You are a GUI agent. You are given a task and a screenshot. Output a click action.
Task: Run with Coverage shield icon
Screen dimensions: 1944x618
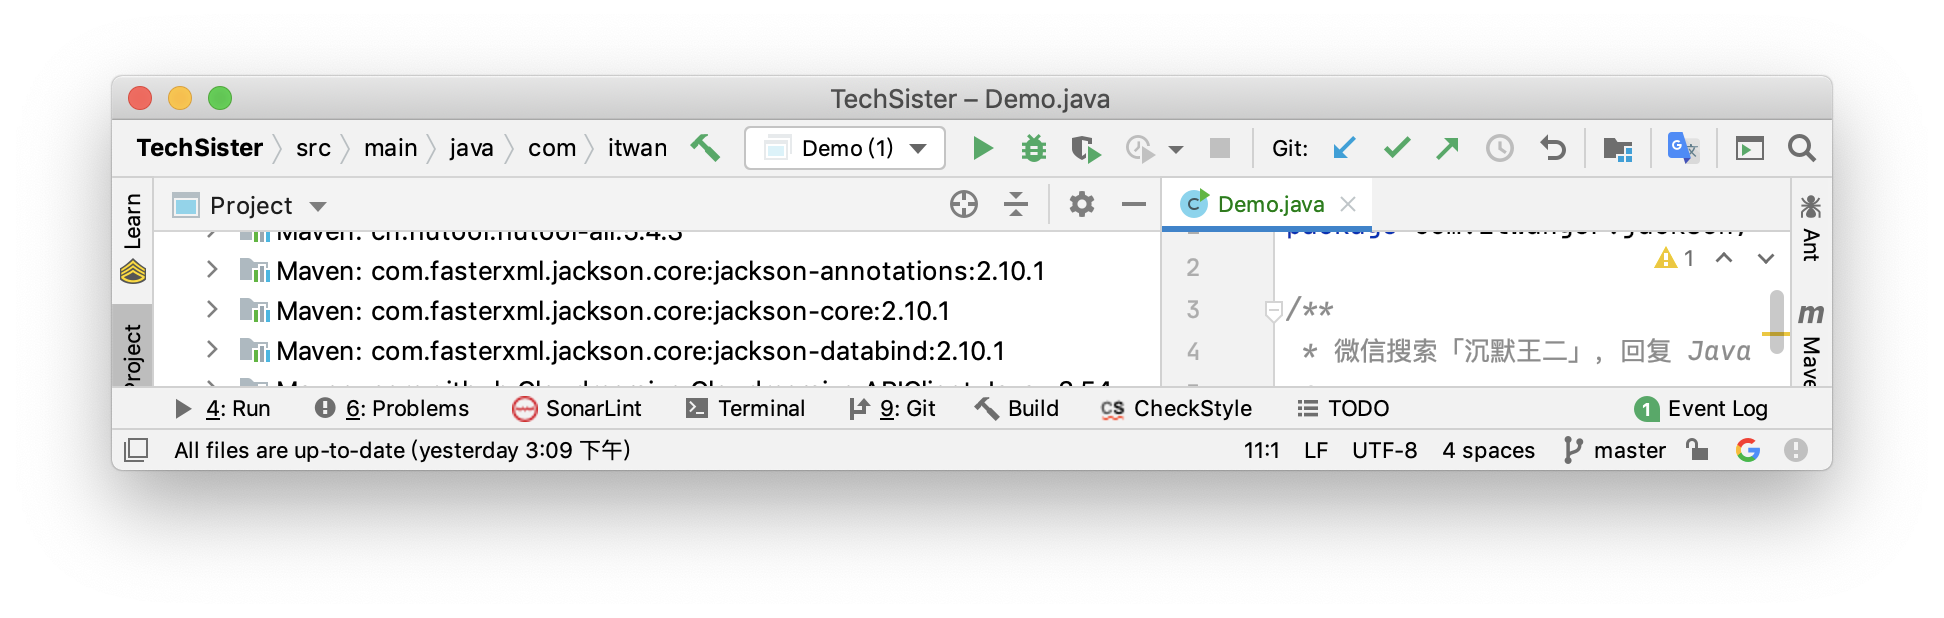click(1084, 149)
